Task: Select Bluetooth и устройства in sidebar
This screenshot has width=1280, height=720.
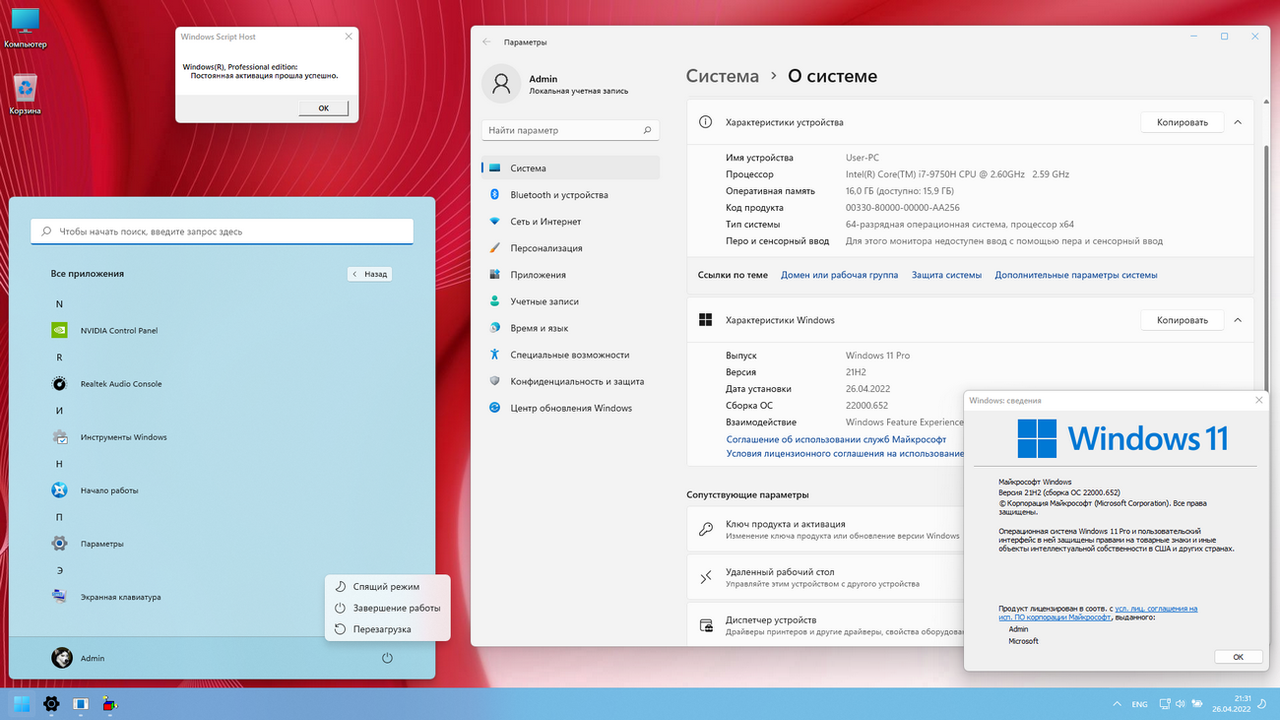Action: (571, 195)
